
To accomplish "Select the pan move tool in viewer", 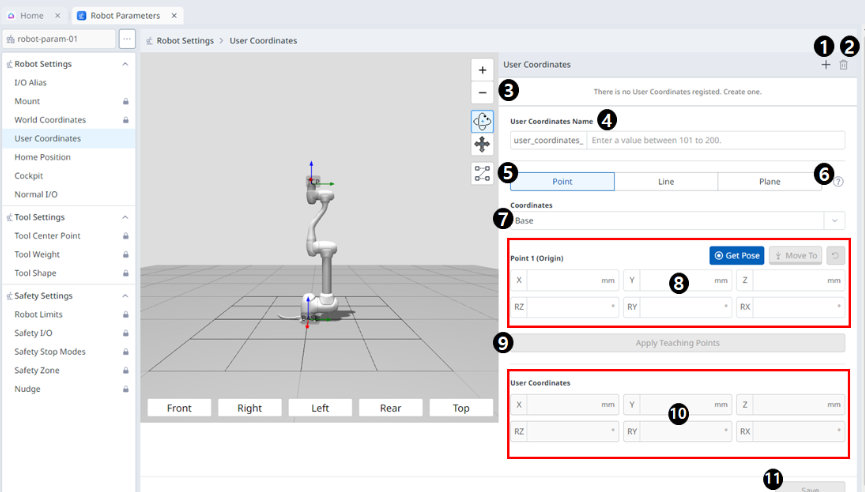I will pyautogui.click(x=482, y=144).
